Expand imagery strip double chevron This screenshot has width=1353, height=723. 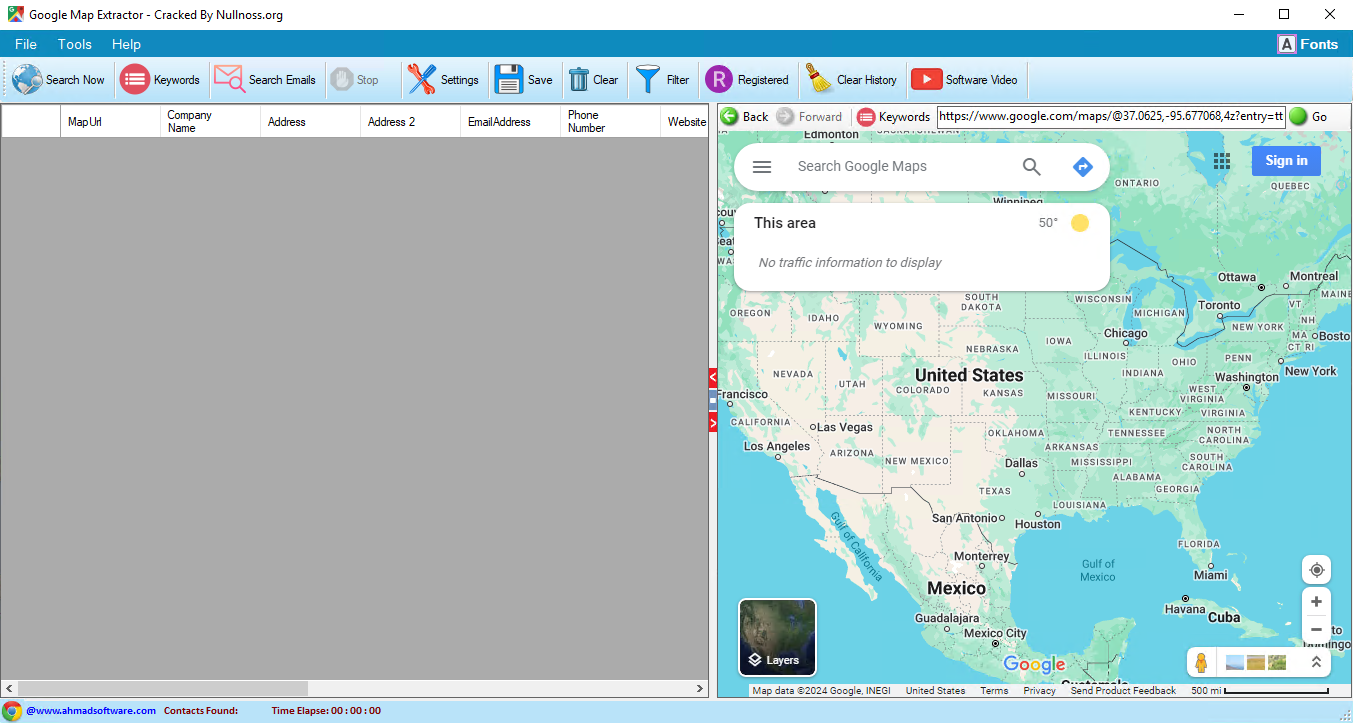1316,662
